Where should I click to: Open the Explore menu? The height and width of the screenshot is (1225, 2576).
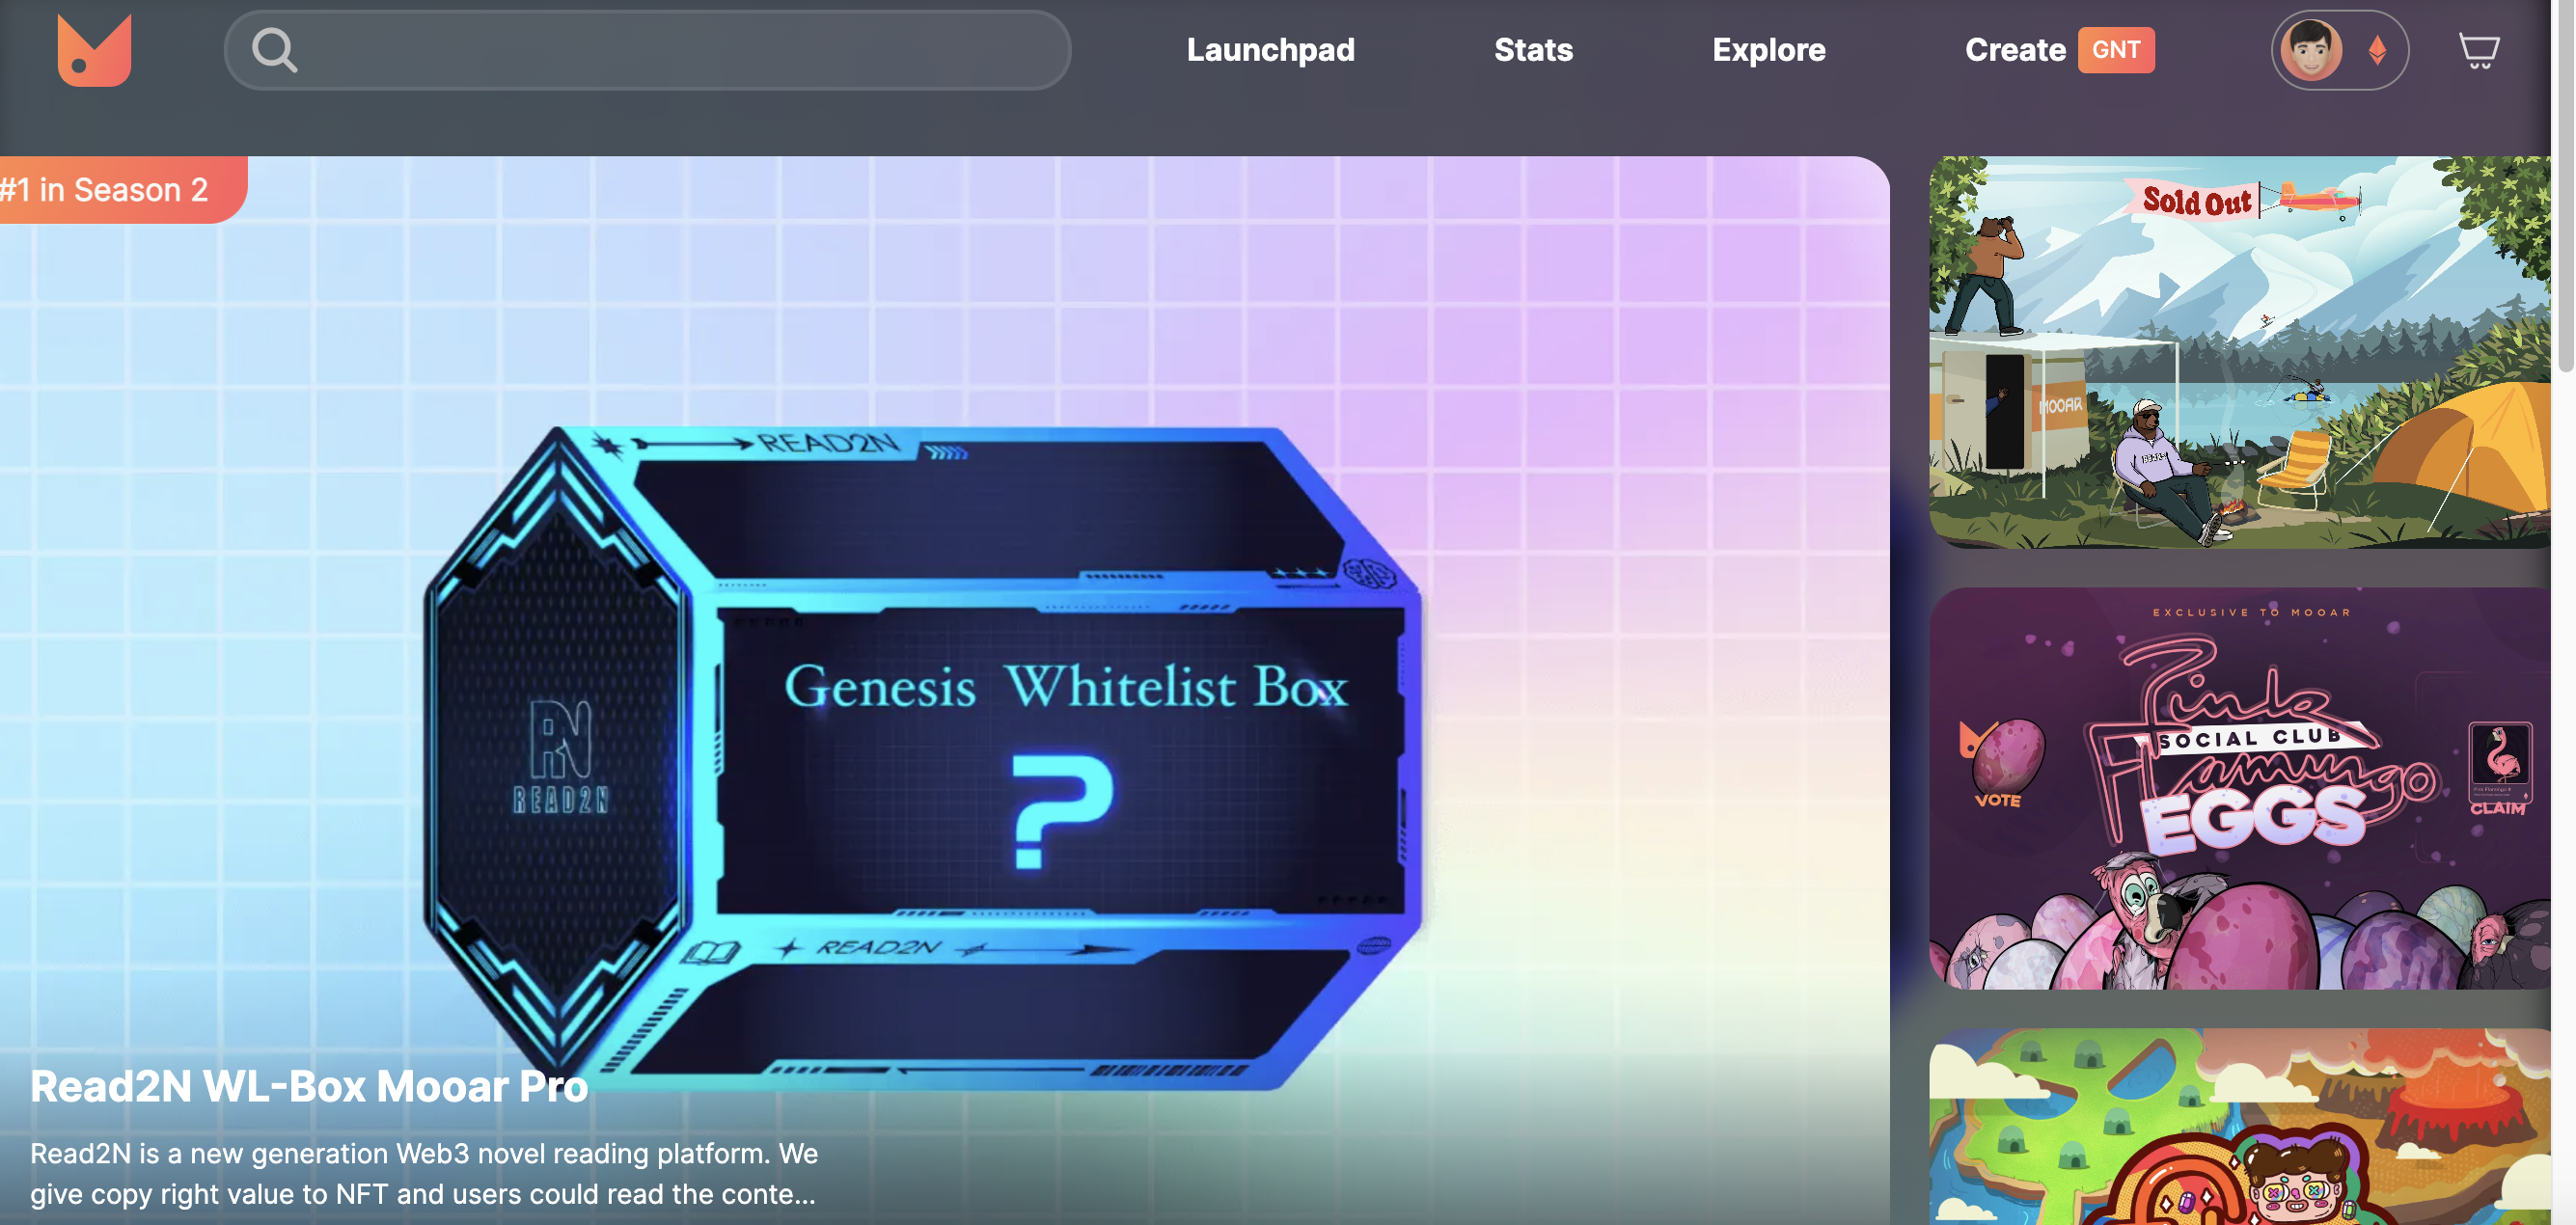point(1768,50)
